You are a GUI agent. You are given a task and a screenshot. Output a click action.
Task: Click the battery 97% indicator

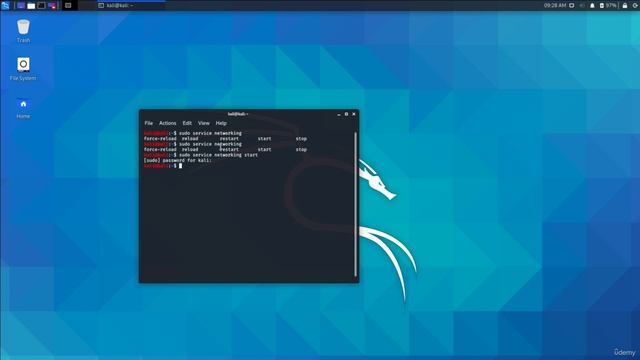coord(608,5)
